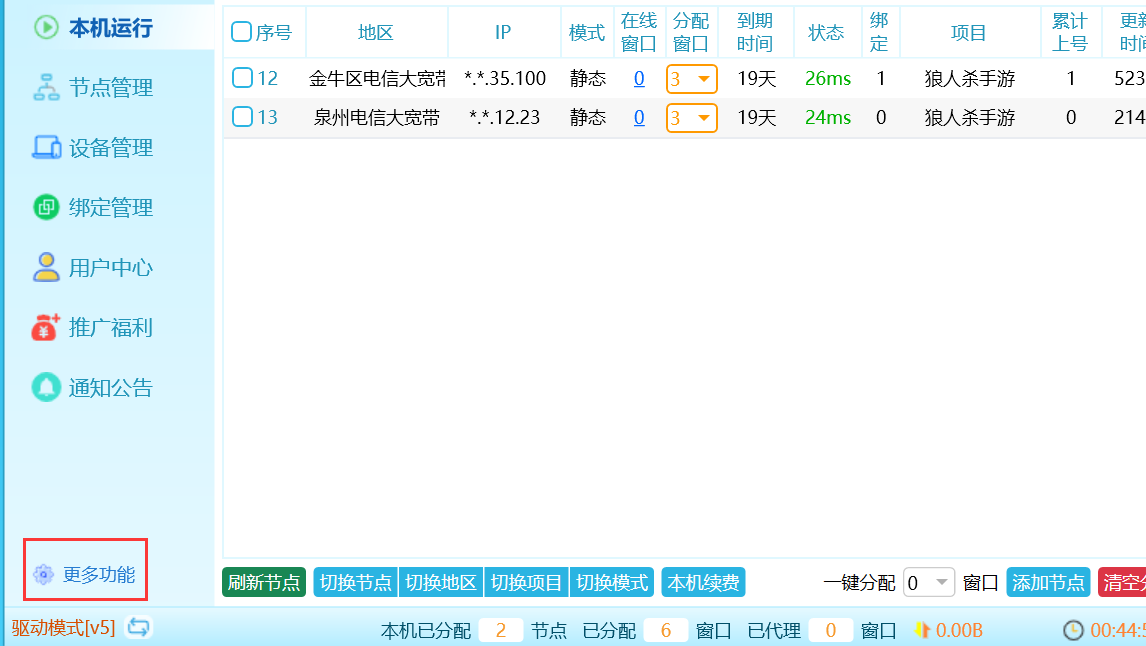The height and width of the screenshot is (646, 1146).
Task: Open 用户中心 via the person icon
Action: pyautogui.click(x=46, y=268)
